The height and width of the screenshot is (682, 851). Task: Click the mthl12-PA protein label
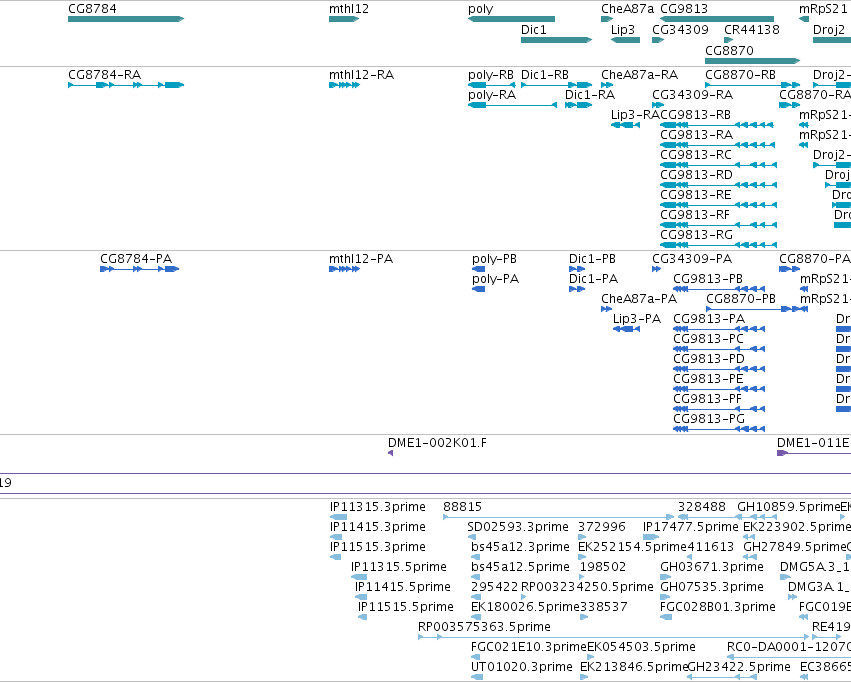361,259
